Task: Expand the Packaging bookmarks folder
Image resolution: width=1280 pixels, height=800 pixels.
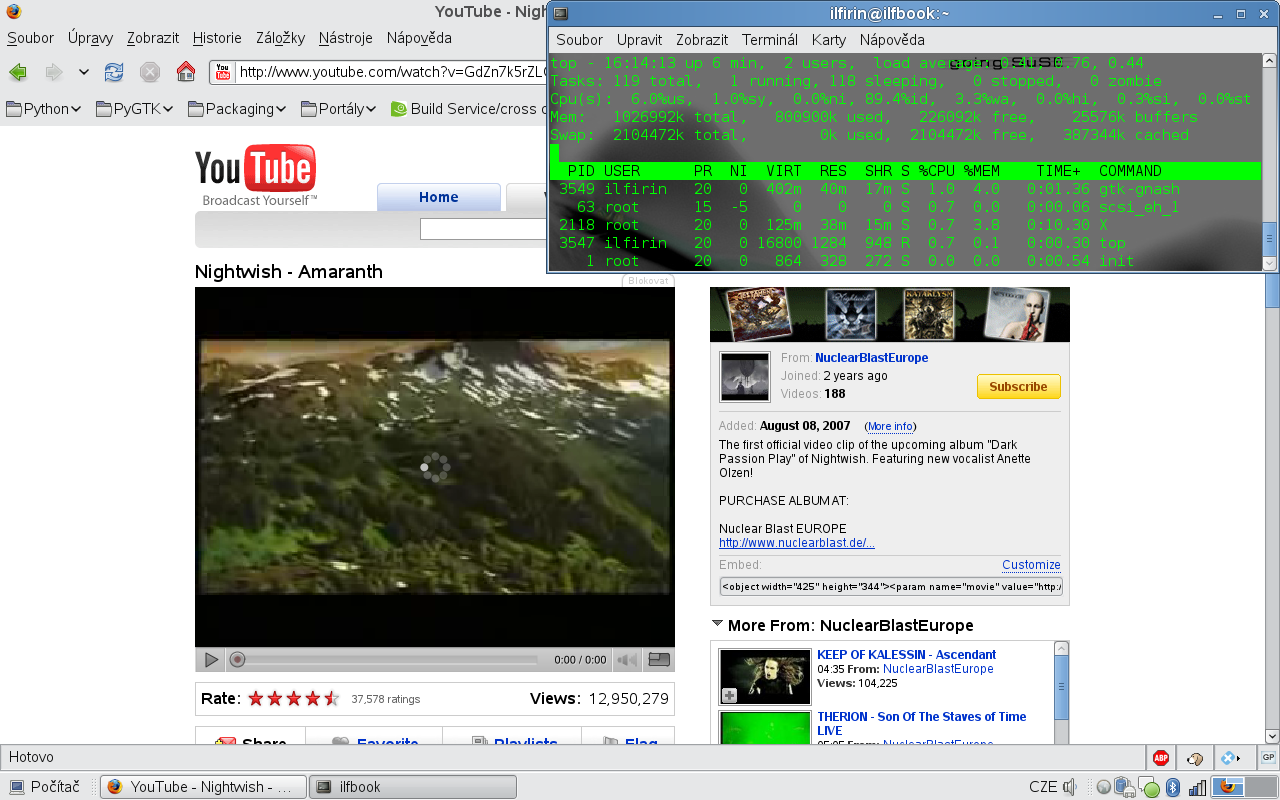Action: [237, 109]
